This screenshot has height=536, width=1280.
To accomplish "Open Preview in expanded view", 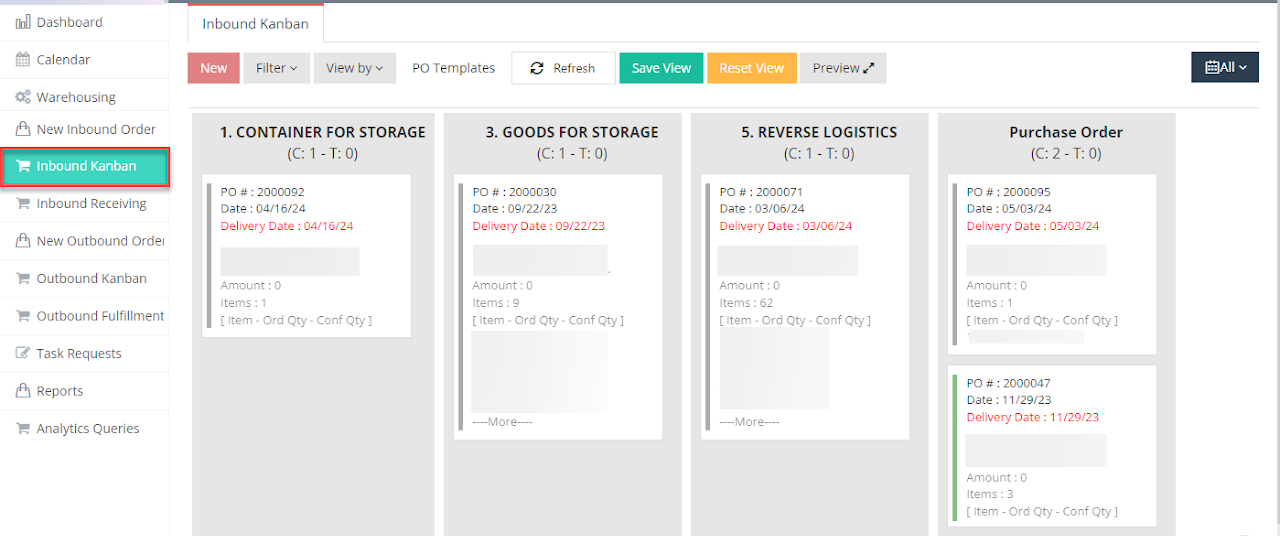I will tap(842, 68).
